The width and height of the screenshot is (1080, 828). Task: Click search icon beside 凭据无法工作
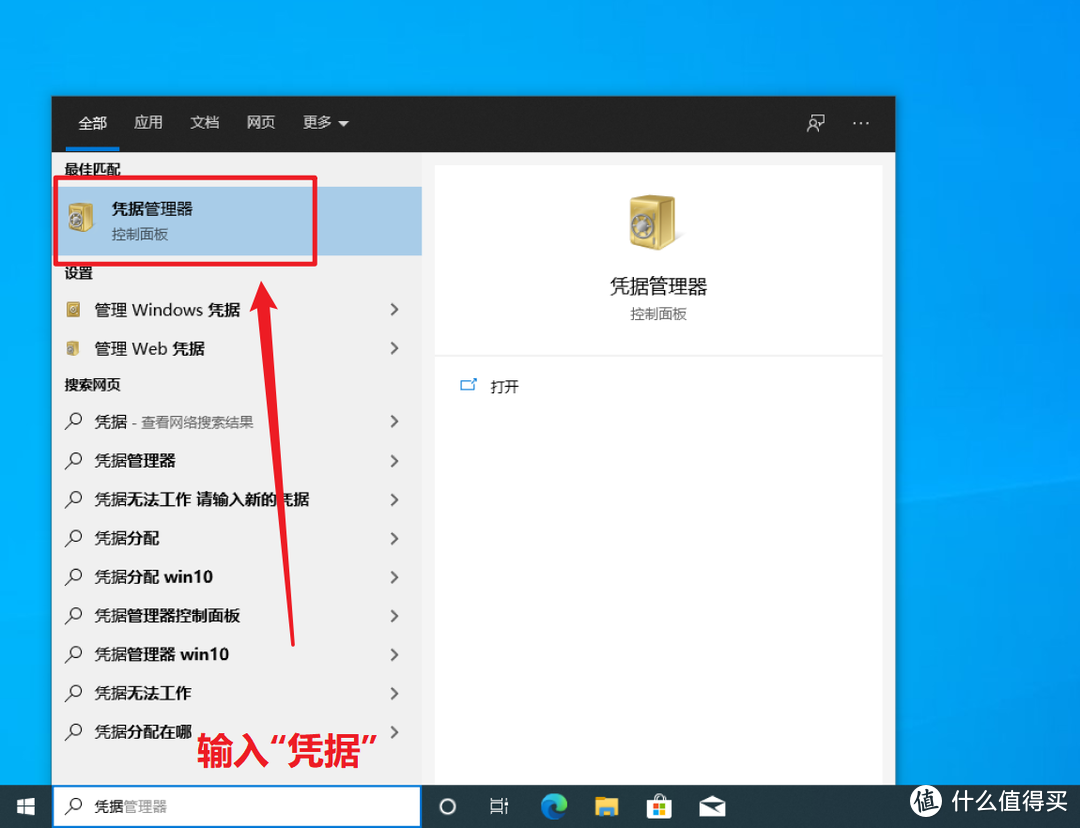[x=74, y=692]
